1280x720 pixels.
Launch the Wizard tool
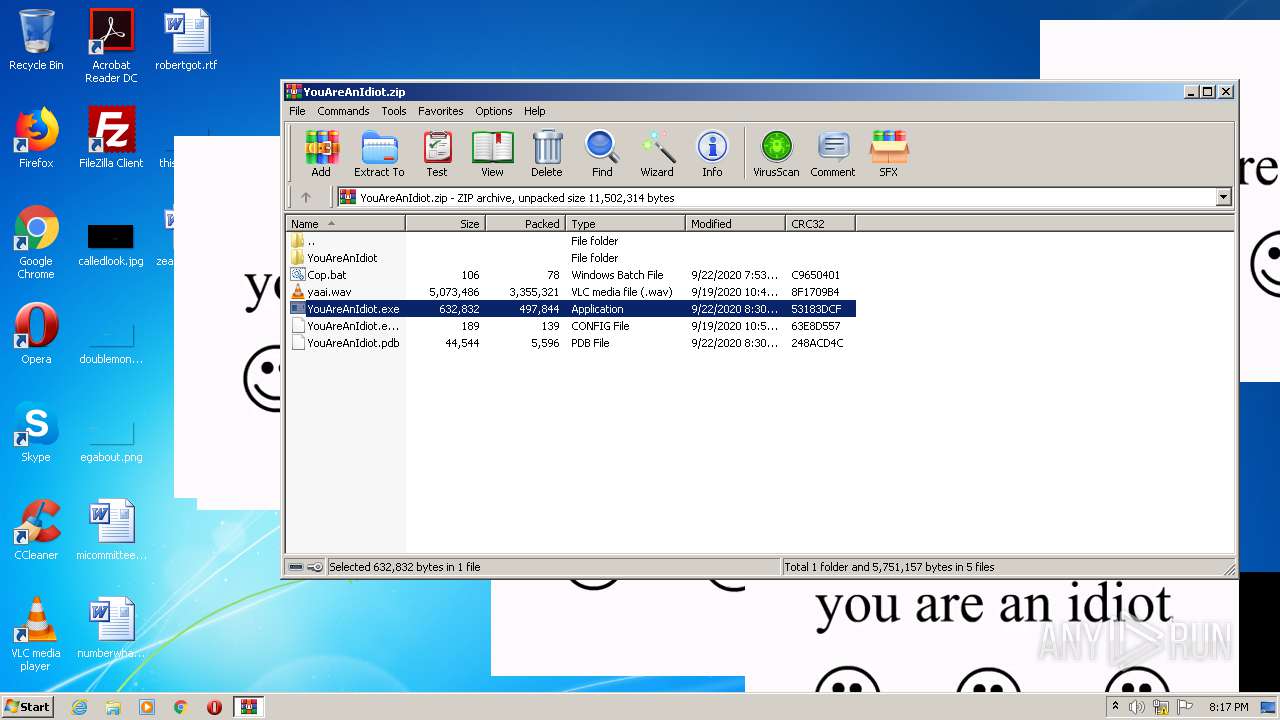click(657, 154)
